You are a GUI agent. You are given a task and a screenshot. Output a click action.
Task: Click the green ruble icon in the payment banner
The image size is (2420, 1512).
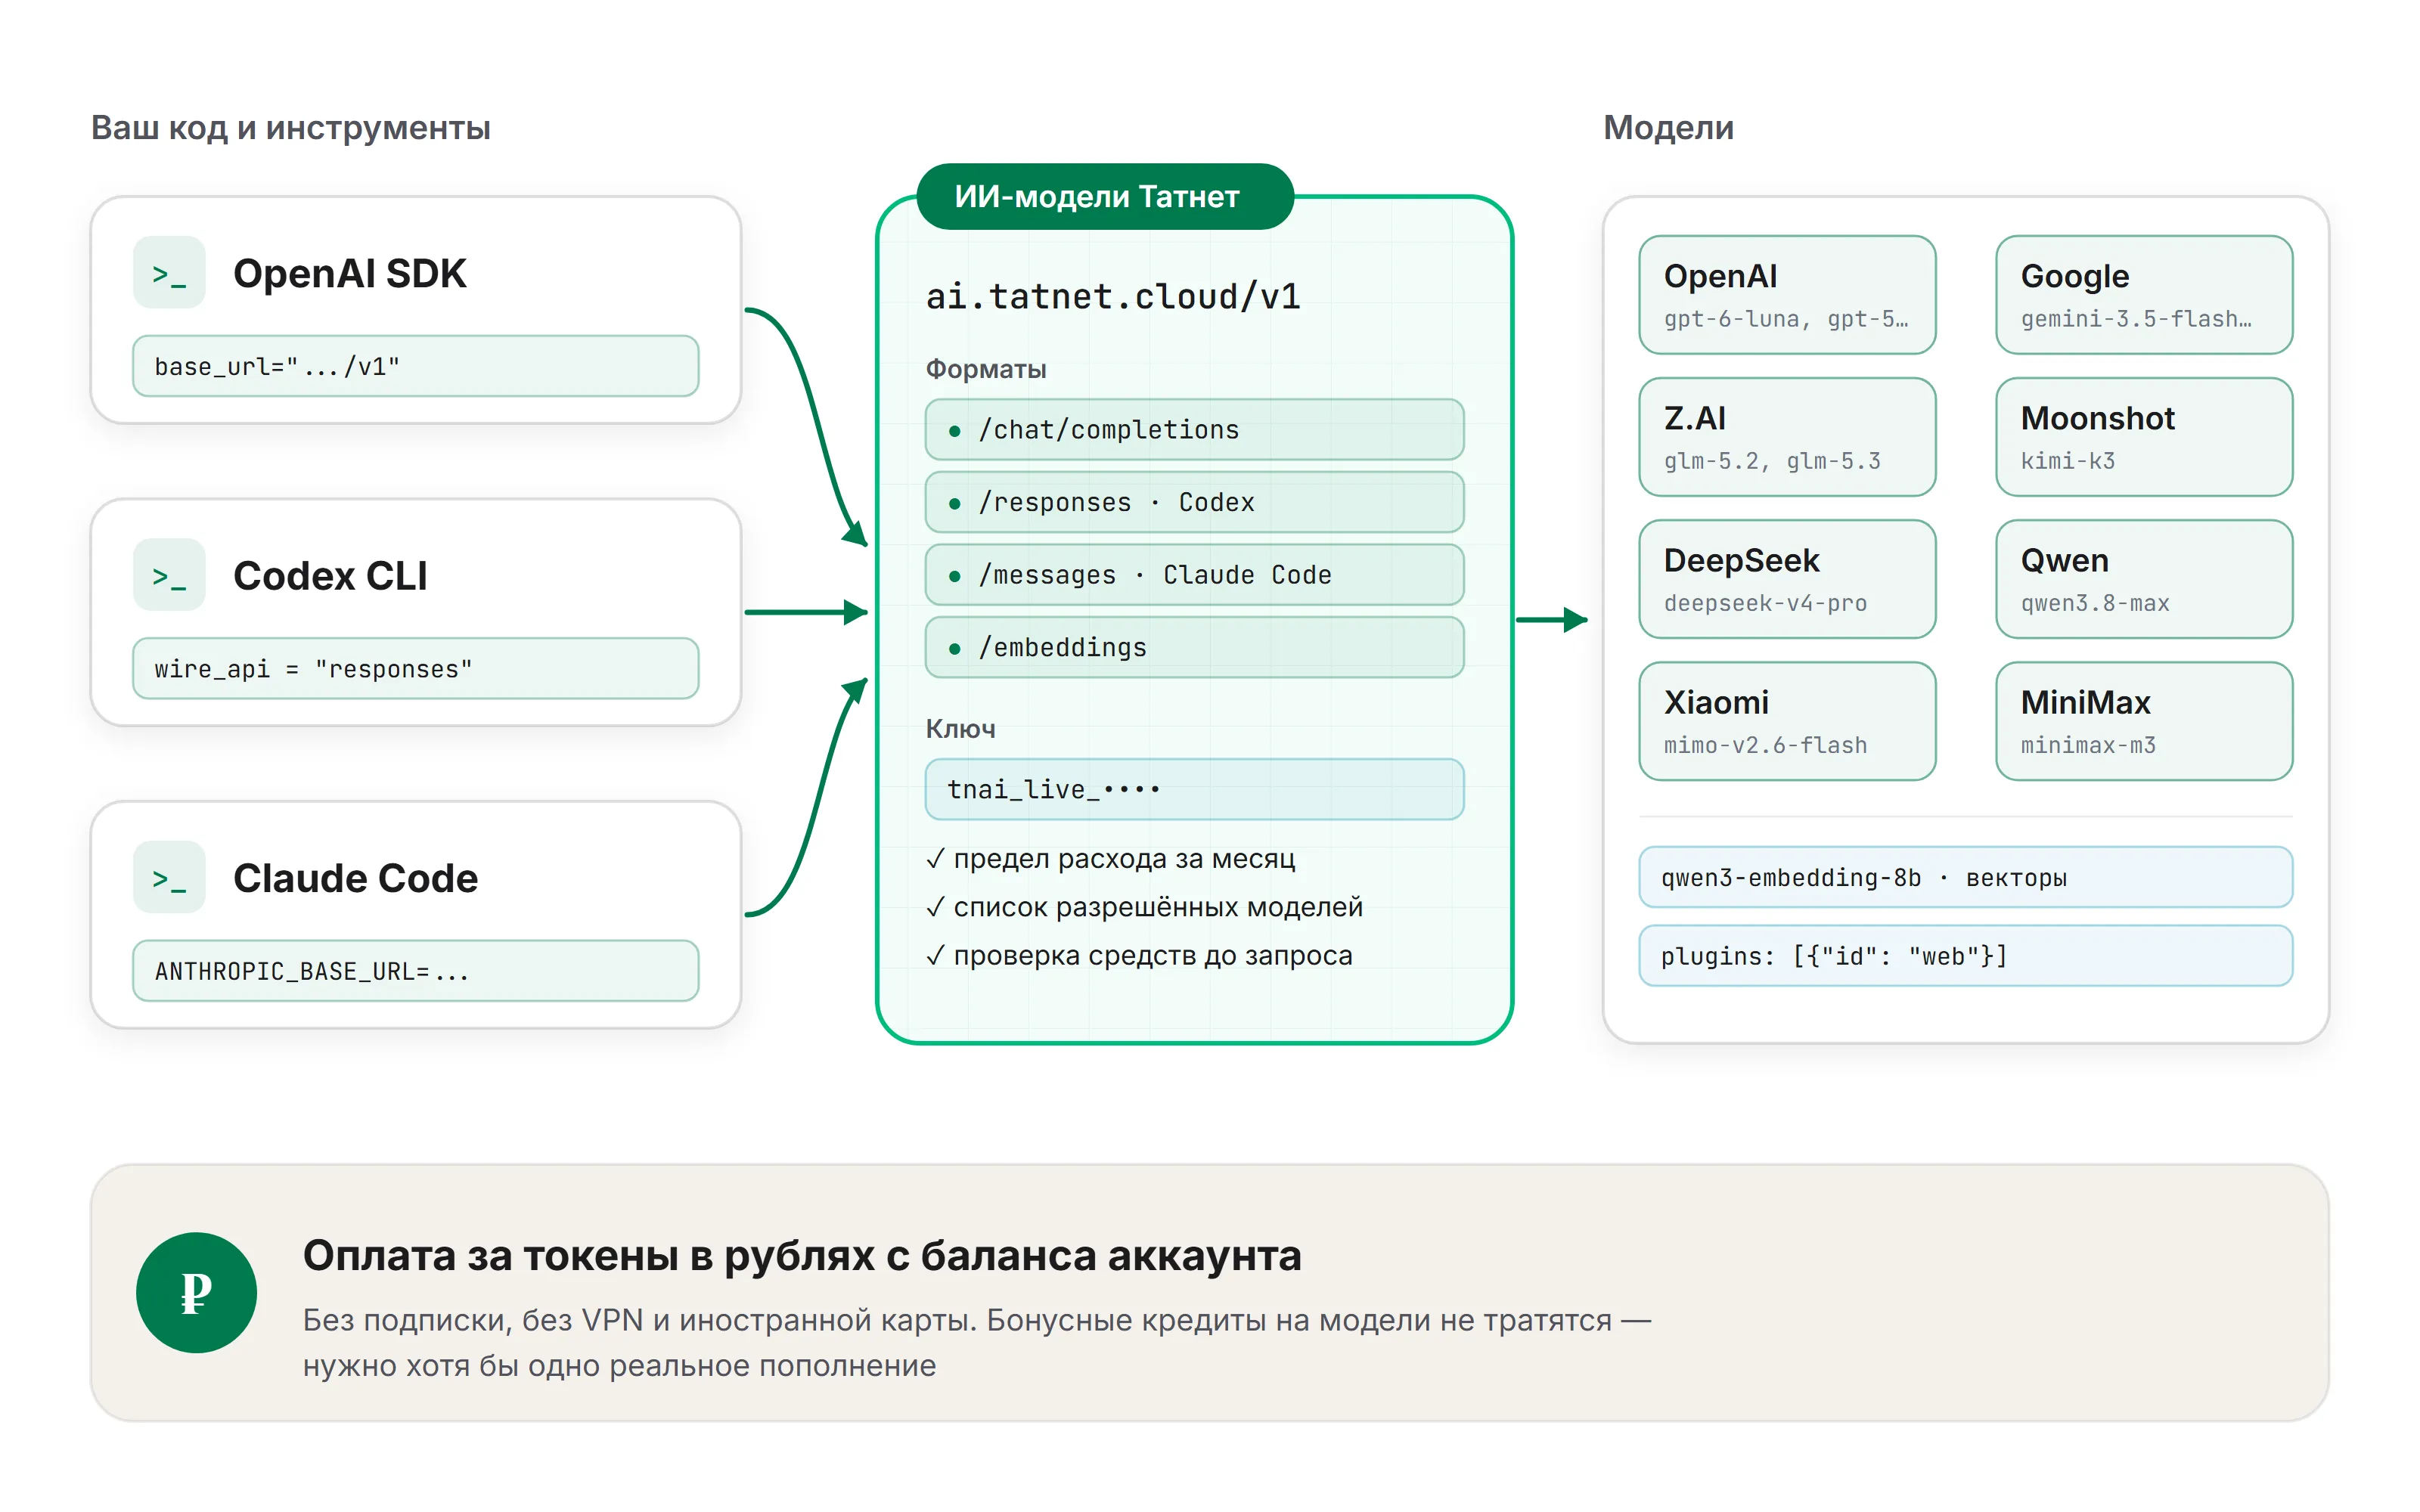[196, 1292]
